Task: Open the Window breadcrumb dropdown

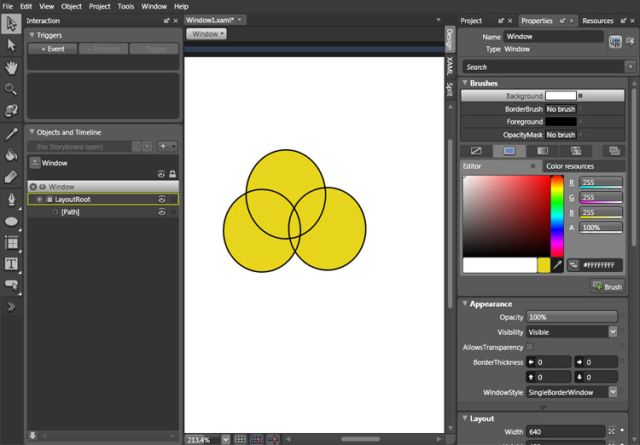Action: click(x=207, y=34)
